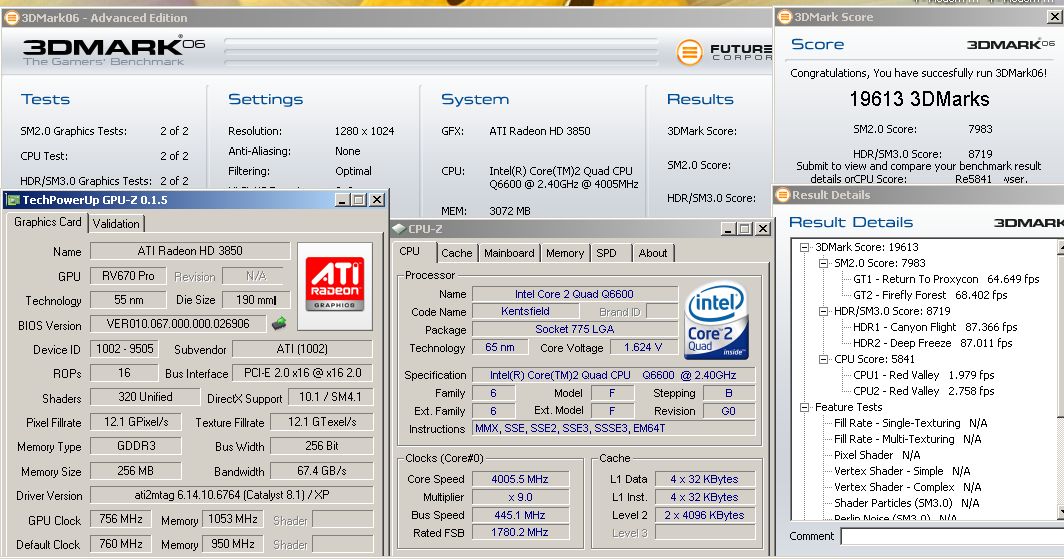Select Vertex Shader - Complex row
Image resolution: width=1064 pixels, height=559 pixels.
(x=907, y=487)
